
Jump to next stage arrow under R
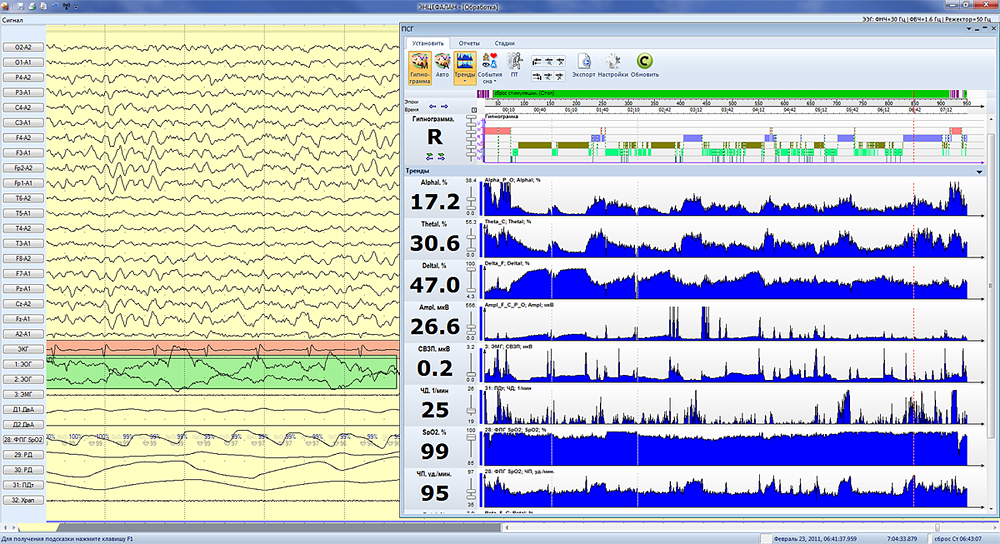(441, 156)
